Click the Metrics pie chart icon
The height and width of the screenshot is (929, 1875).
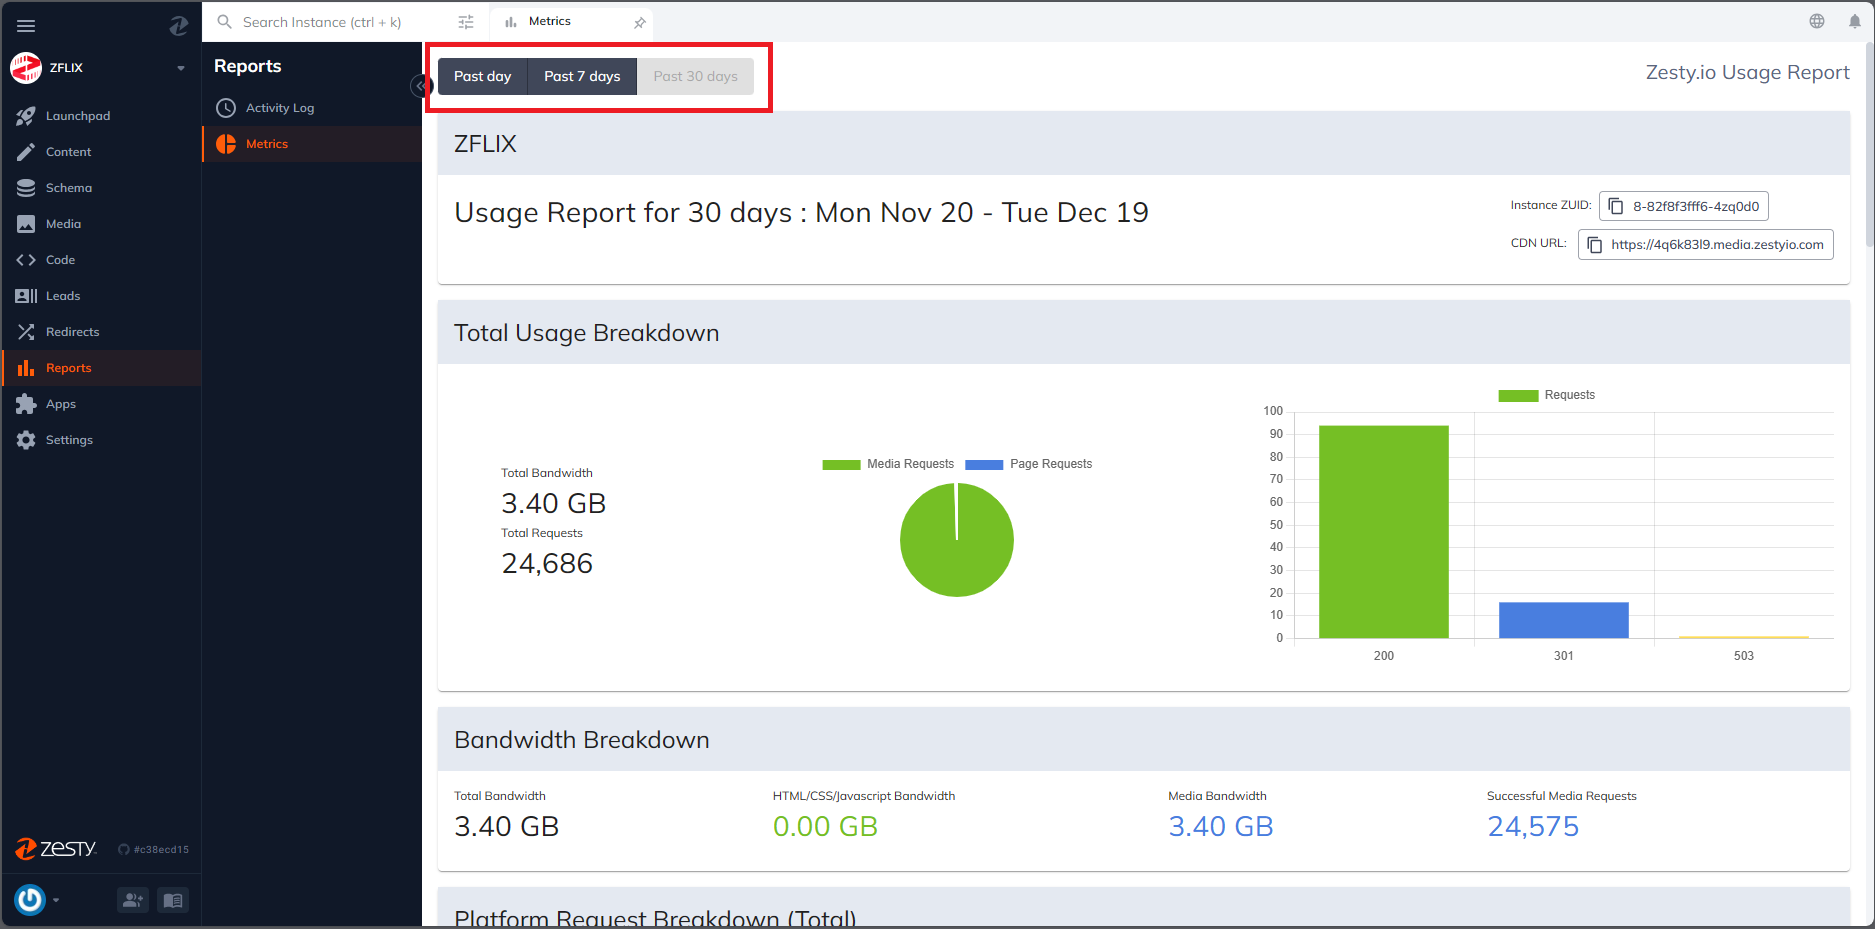click(226, 144)
